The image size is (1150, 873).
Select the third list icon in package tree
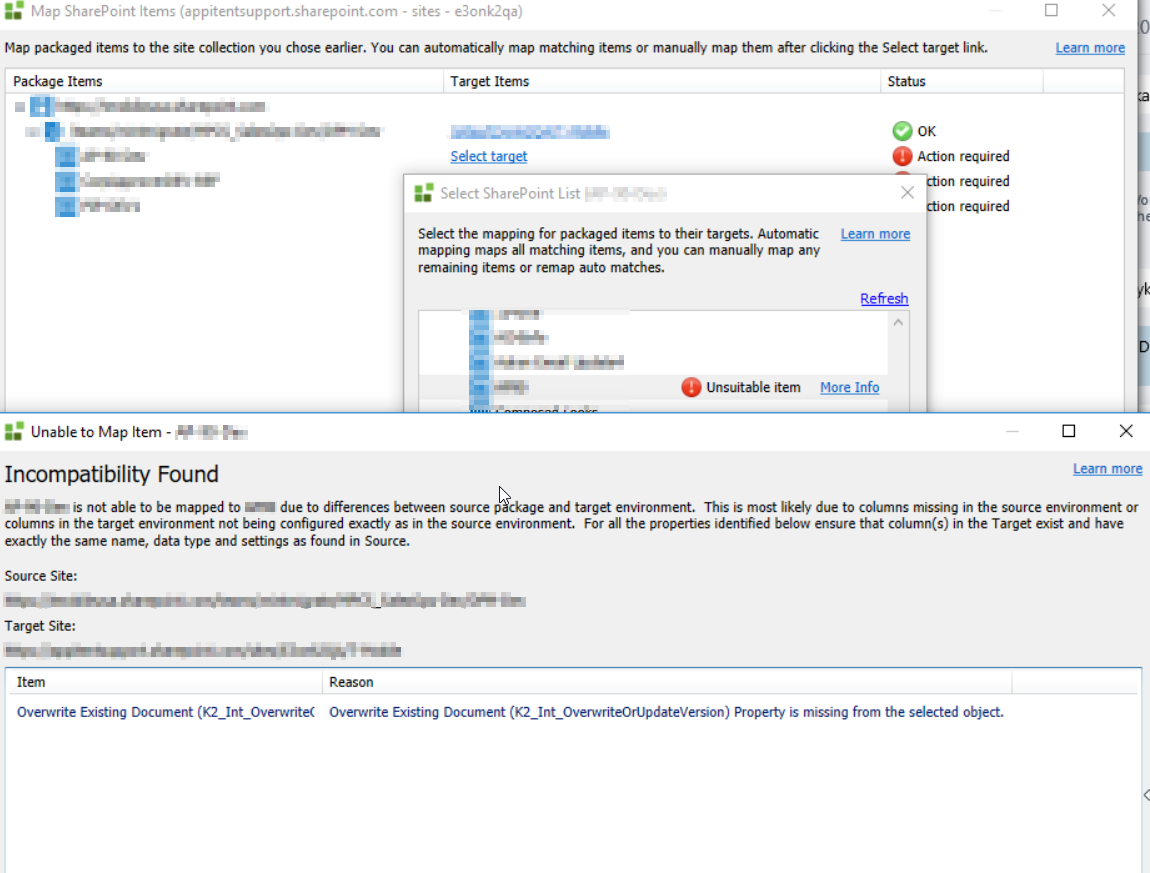point(66,206)
